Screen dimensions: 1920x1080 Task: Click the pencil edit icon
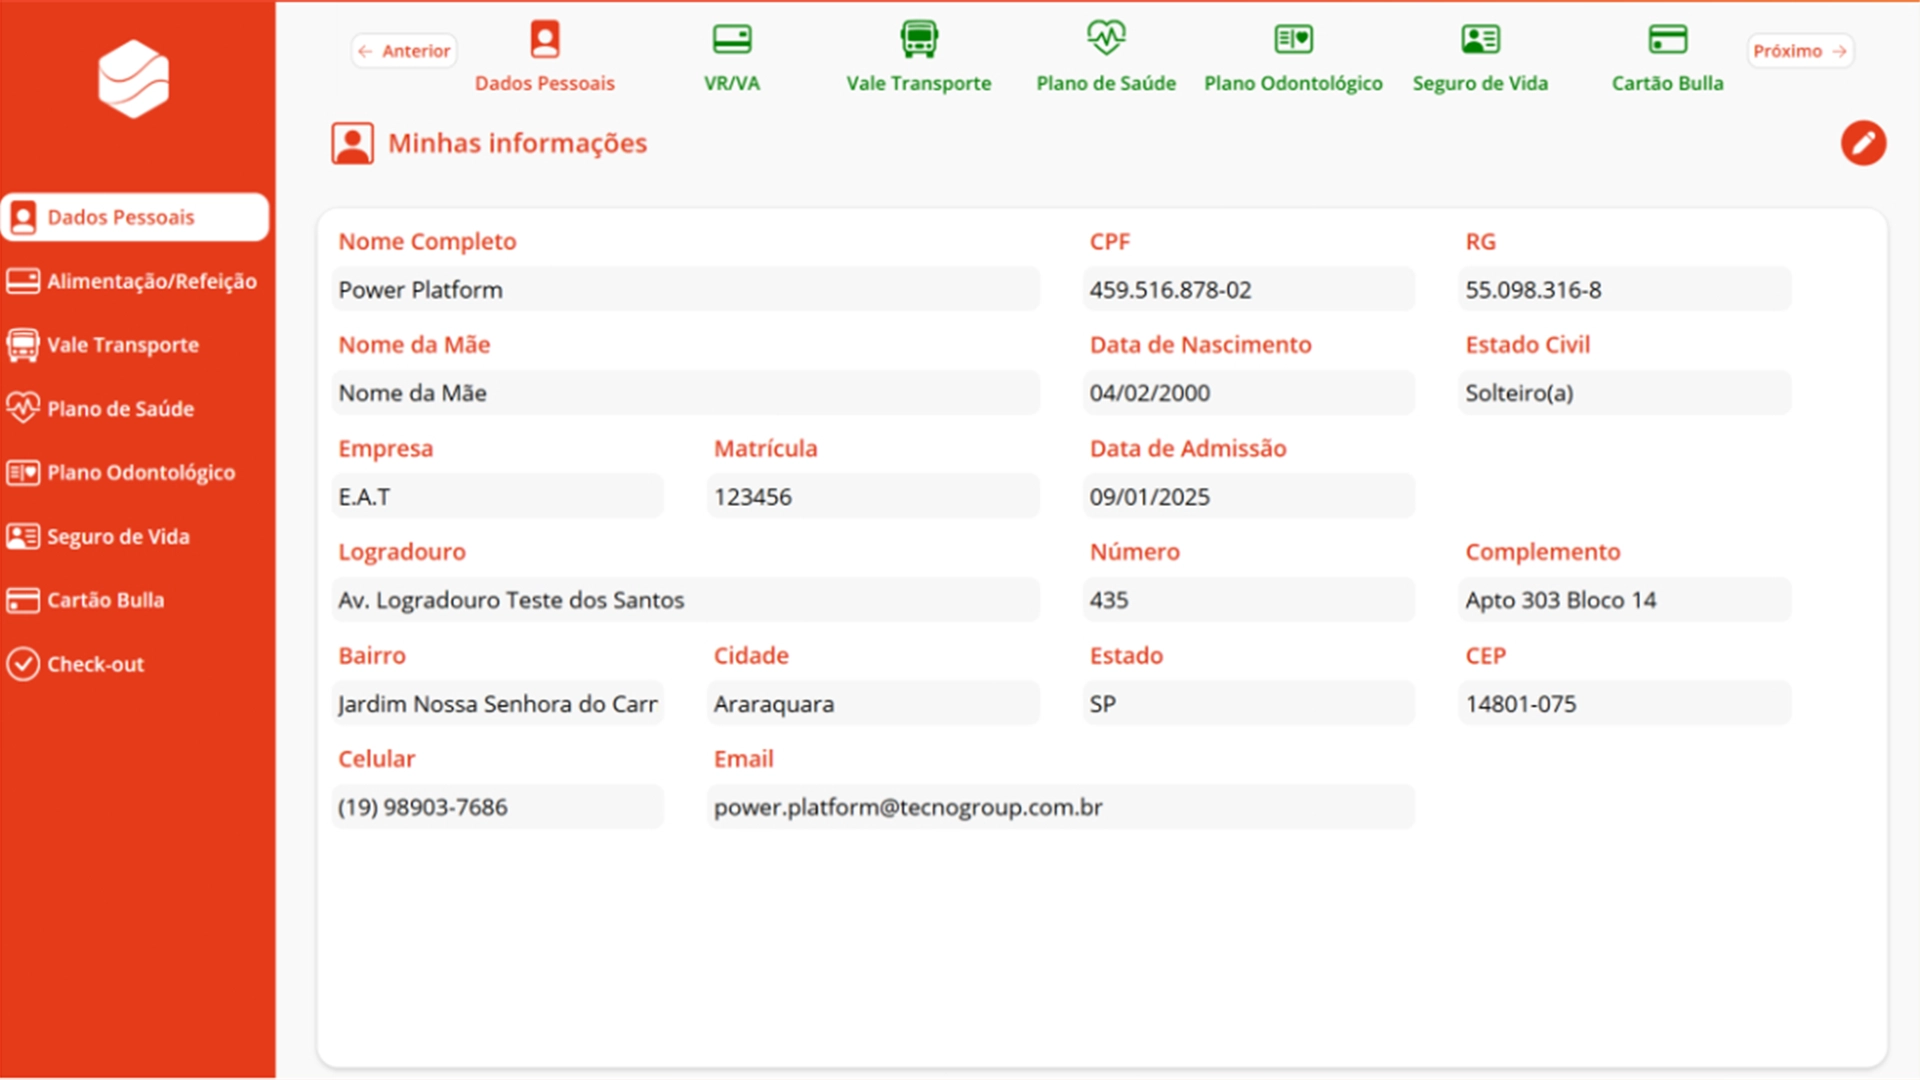(x=1863, y=143)
